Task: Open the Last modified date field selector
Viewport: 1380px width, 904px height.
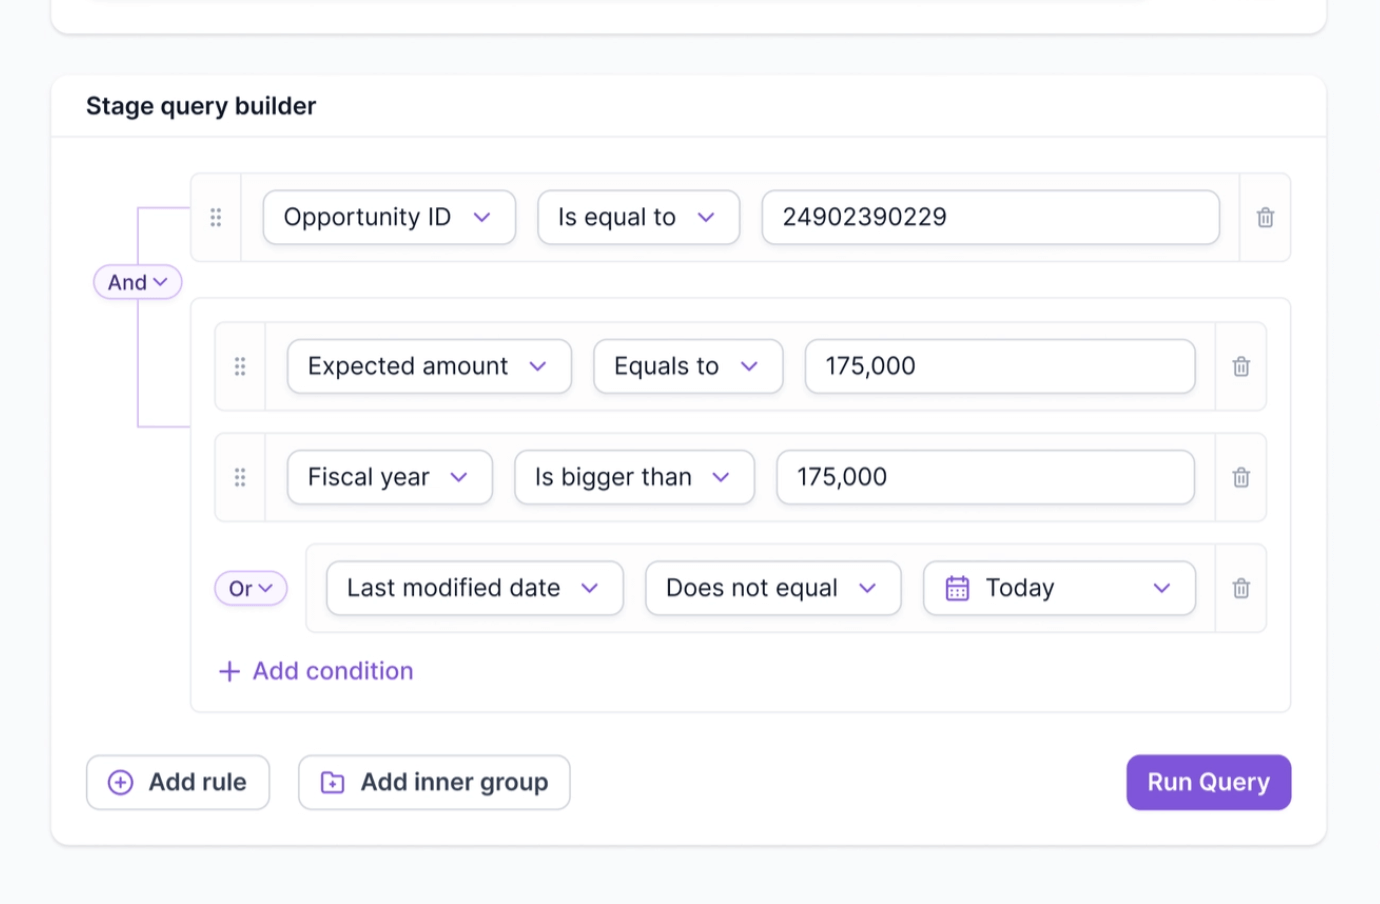Action: pos(474,588)
